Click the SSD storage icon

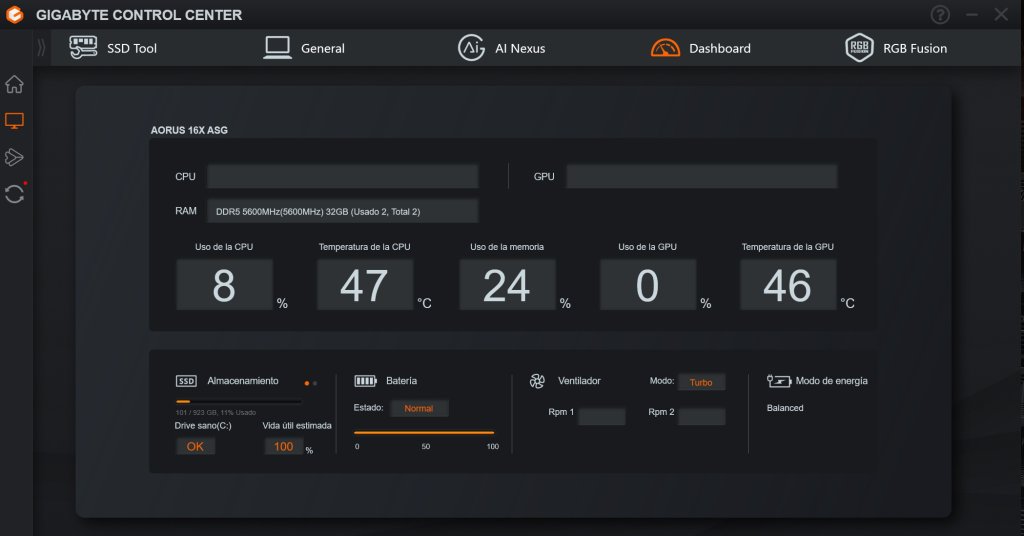(186, 381)
